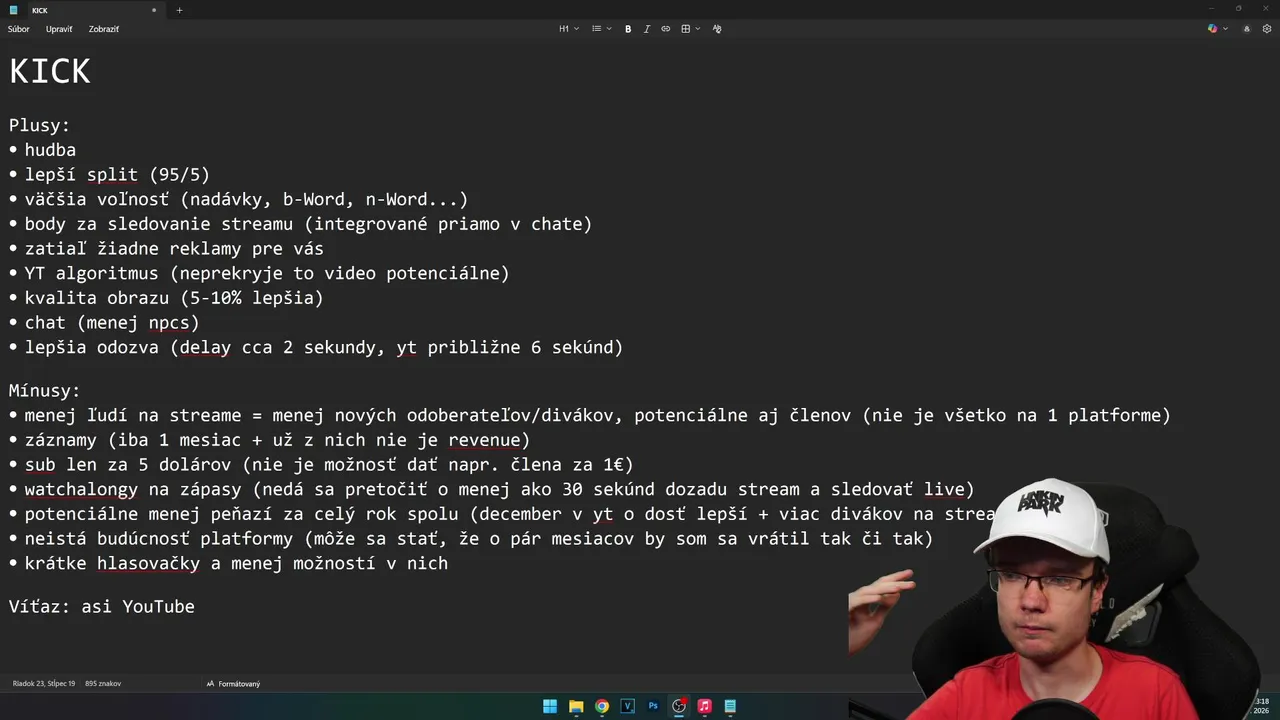Click the KICK heading text
This screenshot has width=1280, height=720.
50,71
